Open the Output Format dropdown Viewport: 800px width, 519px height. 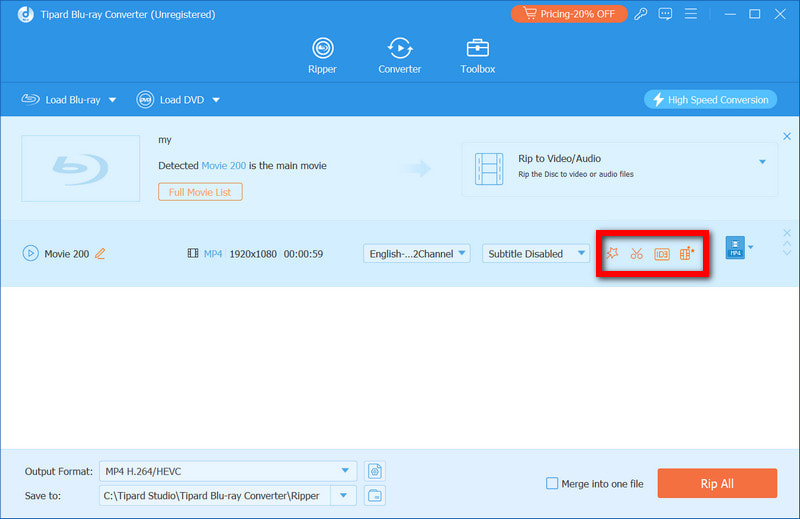[x=228, y=471]
